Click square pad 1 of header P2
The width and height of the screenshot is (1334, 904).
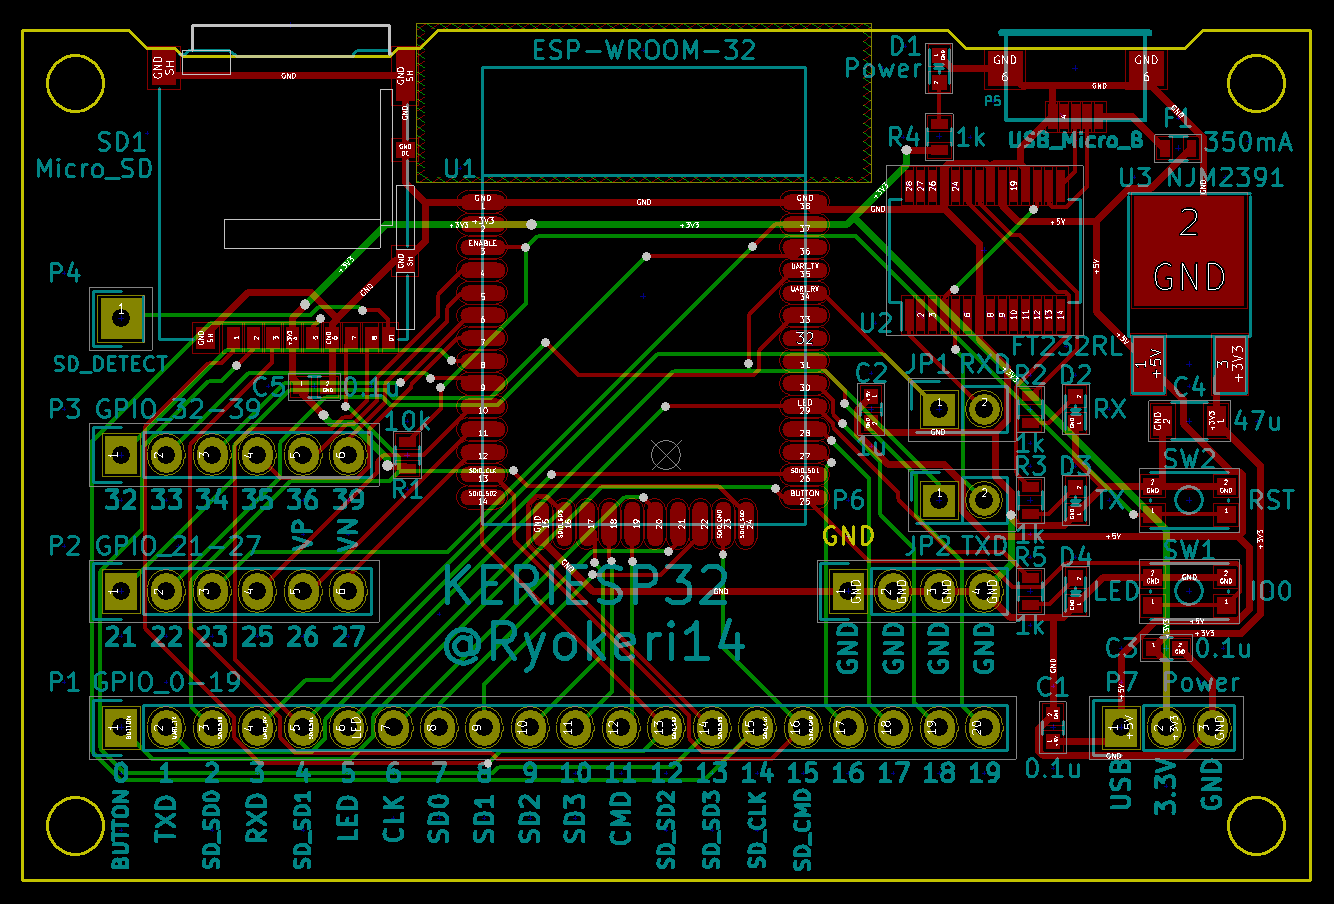click(121, 592)
